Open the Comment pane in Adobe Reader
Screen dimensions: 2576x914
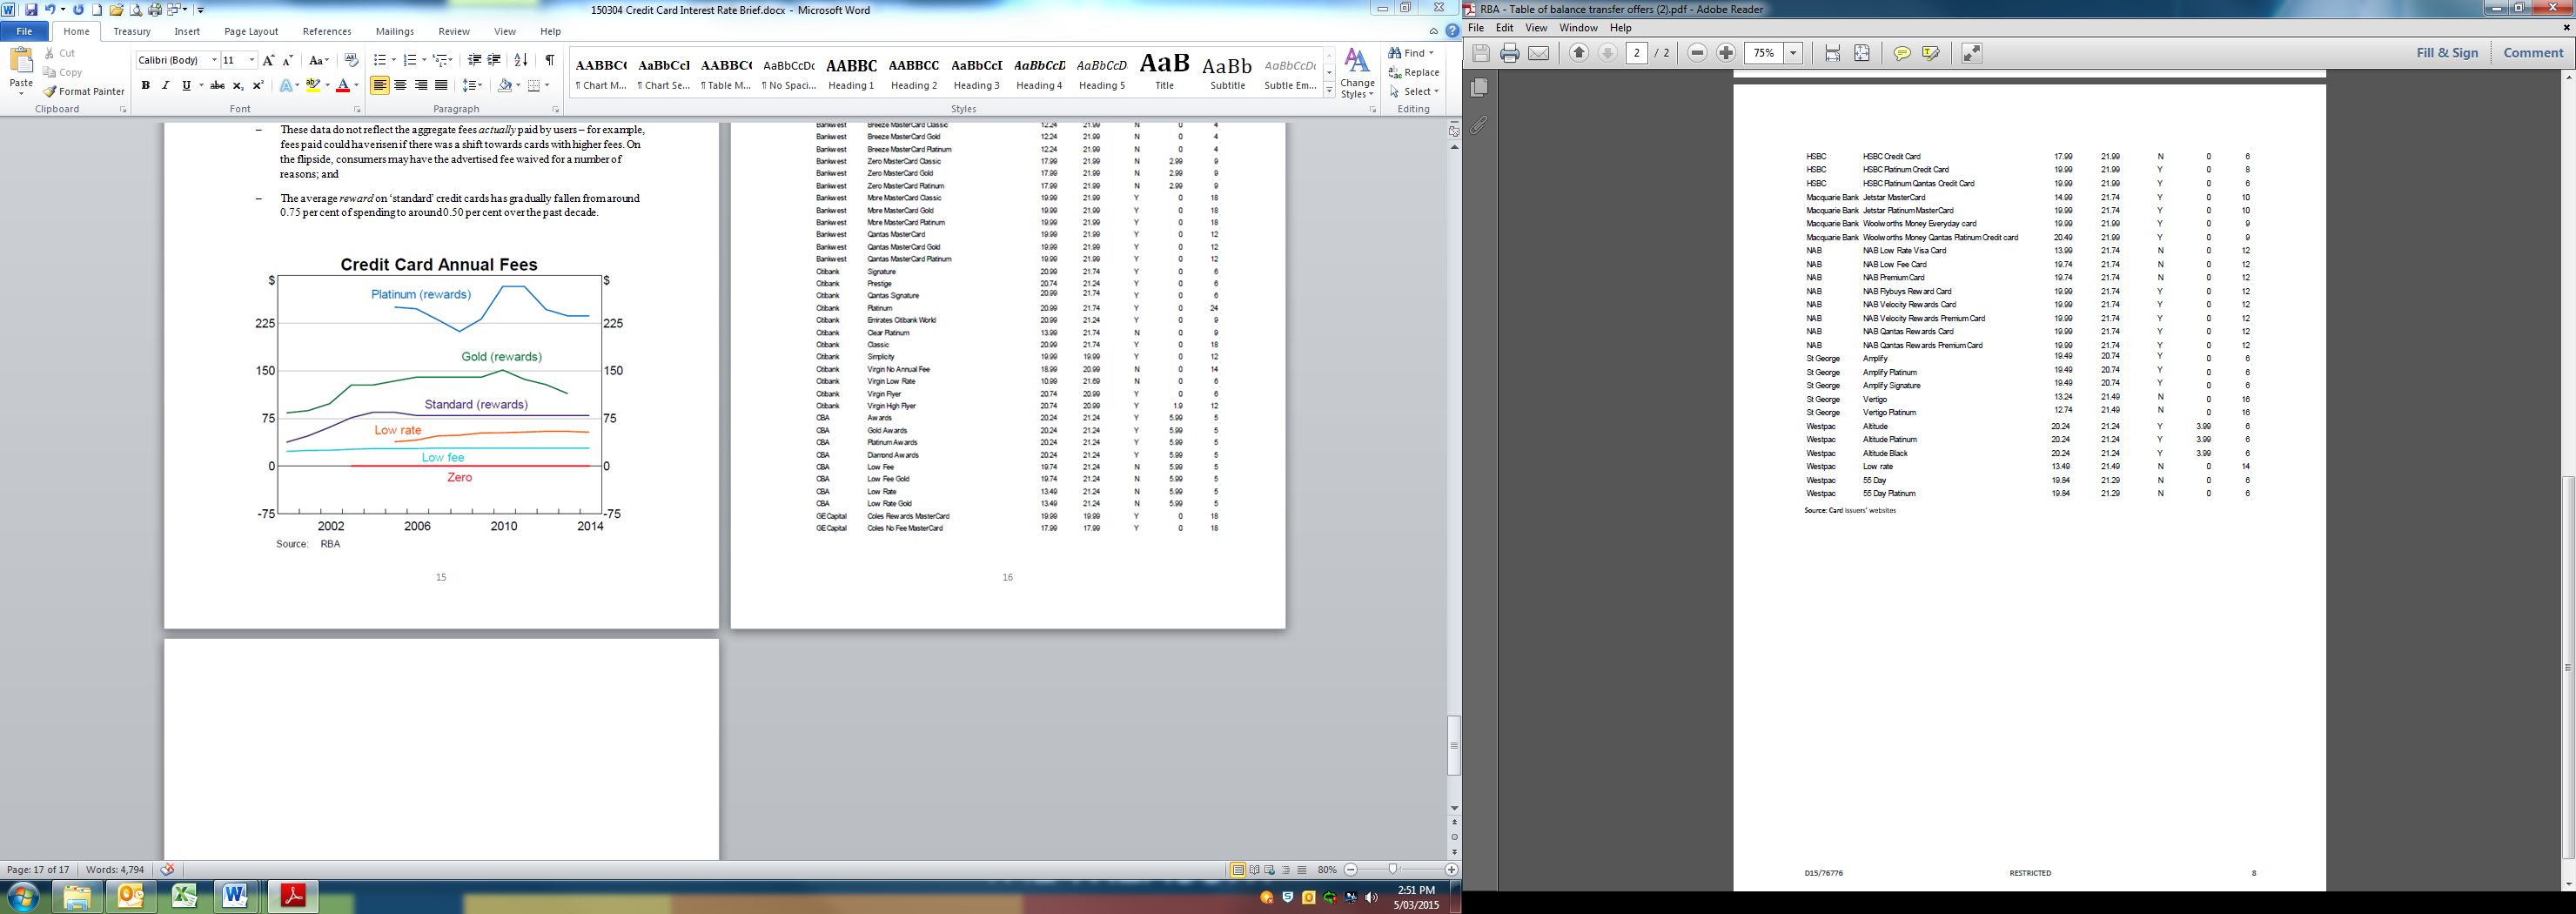tap(2533, 53)
